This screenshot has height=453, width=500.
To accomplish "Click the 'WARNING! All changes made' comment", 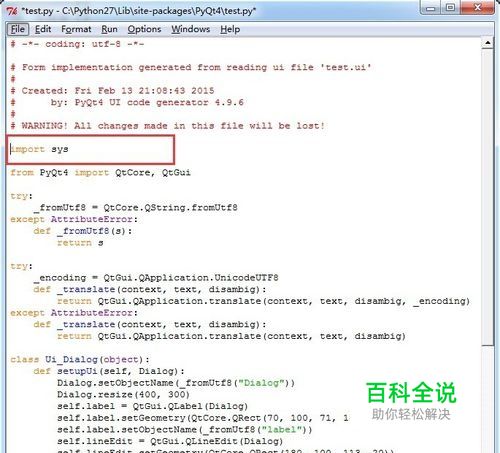I will coord(167,126).
